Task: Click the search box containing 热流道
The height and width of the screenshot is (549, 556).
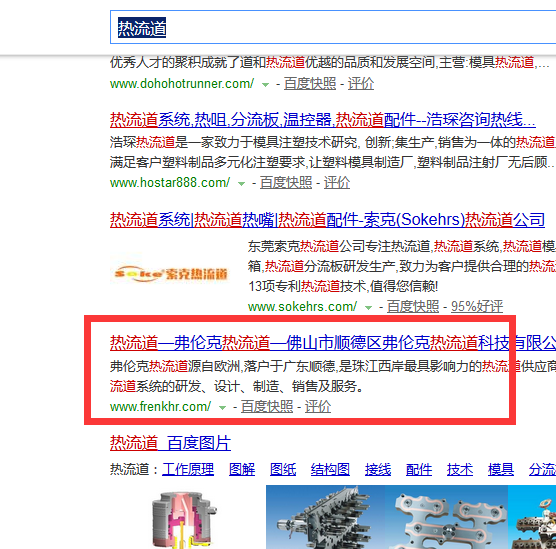Action: click(333, 27)
